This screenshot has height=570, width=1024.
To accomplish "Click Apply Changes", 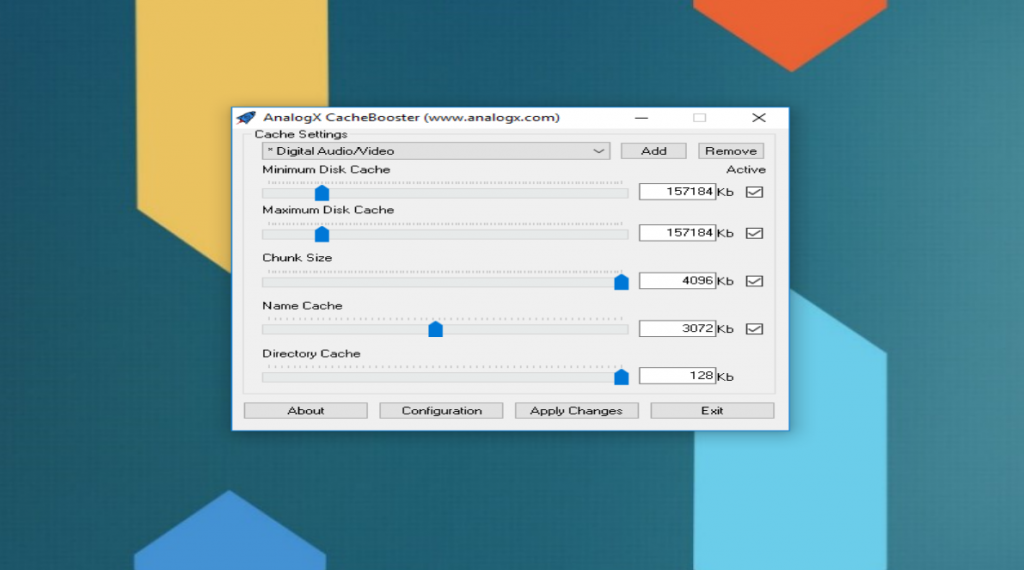I will coord(576,411).
